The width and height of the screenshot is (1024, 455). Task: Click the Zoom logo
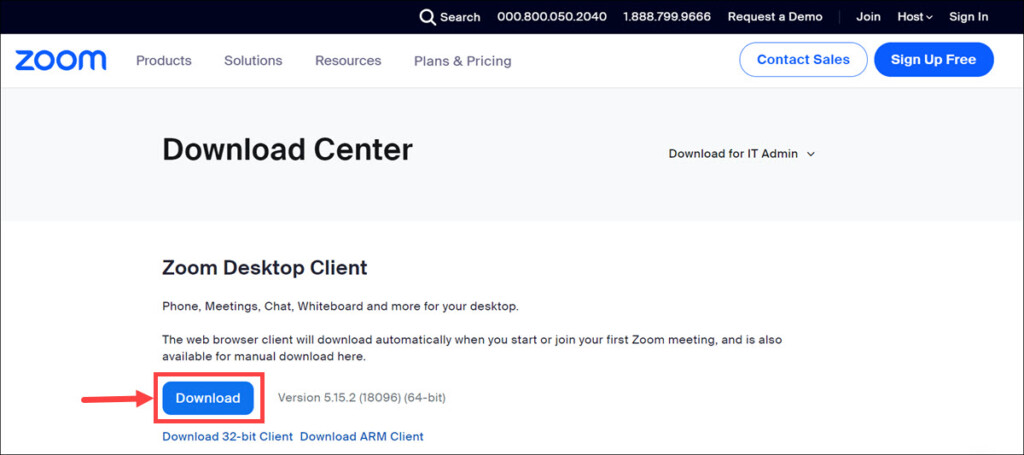(x=61, y=60)
